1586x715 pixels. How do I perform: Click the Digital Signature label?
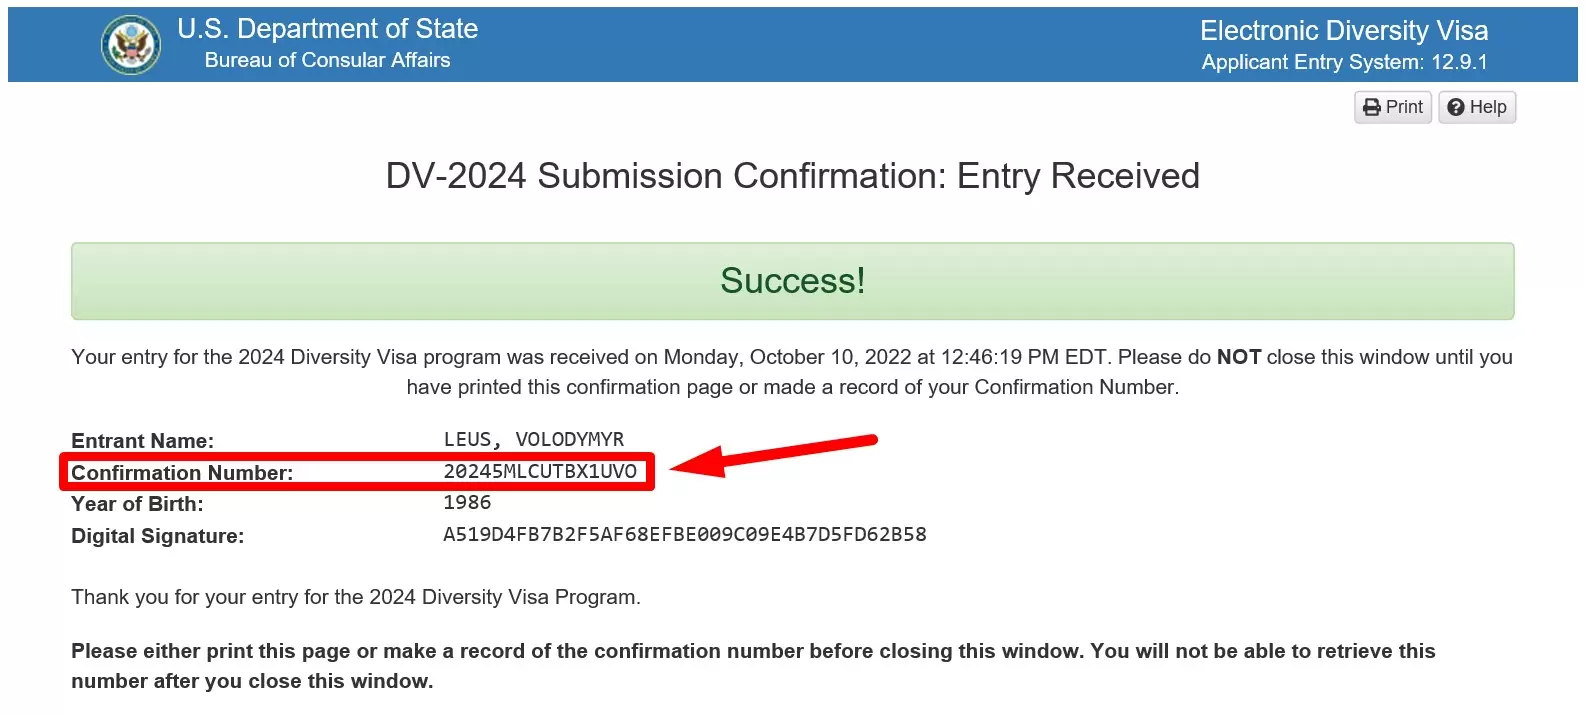157,536
